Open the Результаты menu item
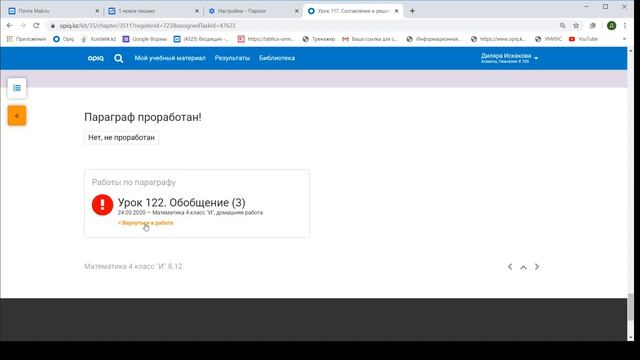640x360 pixels. tap(232, 58)
